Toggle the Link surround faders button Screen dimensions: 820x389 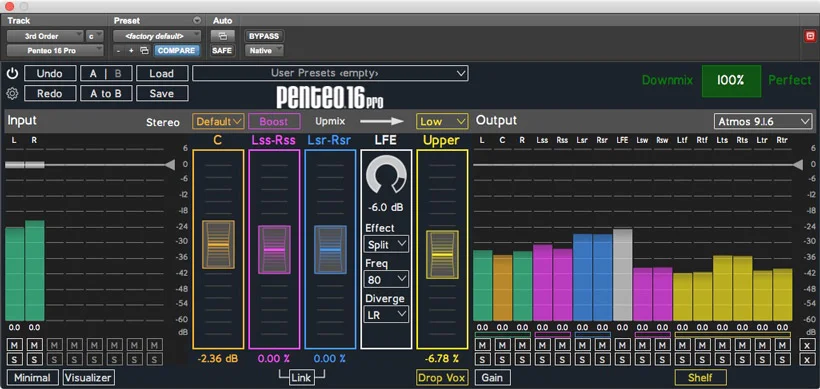pyautogui.click(x=302, y=377)
